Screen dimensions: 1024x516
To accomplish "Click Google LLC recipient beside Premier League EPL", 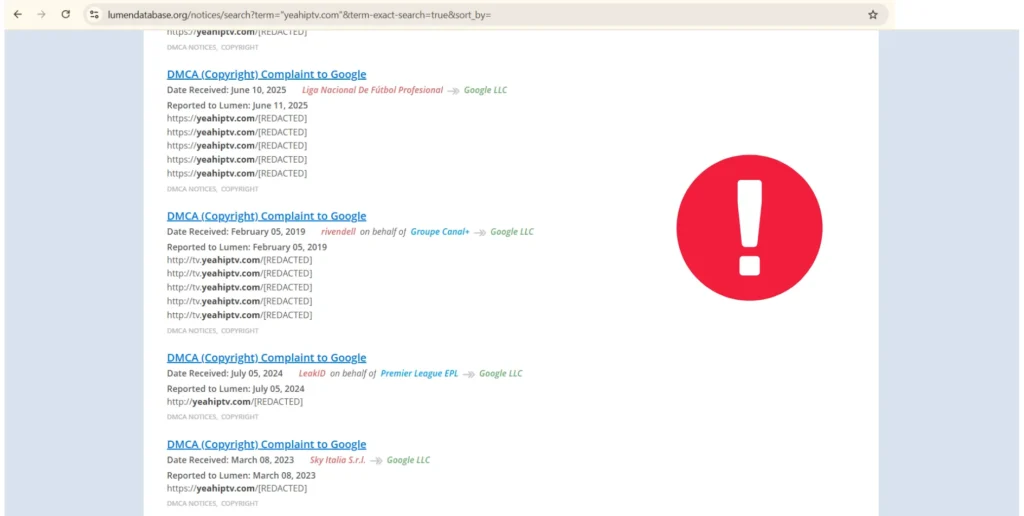I will coord(500,374).
